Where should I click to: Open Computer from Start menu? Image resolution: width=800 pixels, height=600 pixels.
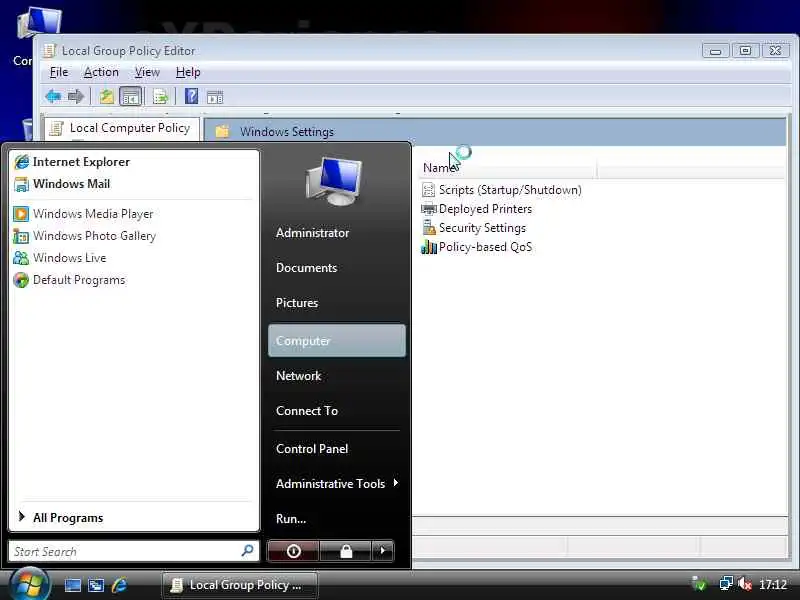pyautogui.click(x=337, y=340)
